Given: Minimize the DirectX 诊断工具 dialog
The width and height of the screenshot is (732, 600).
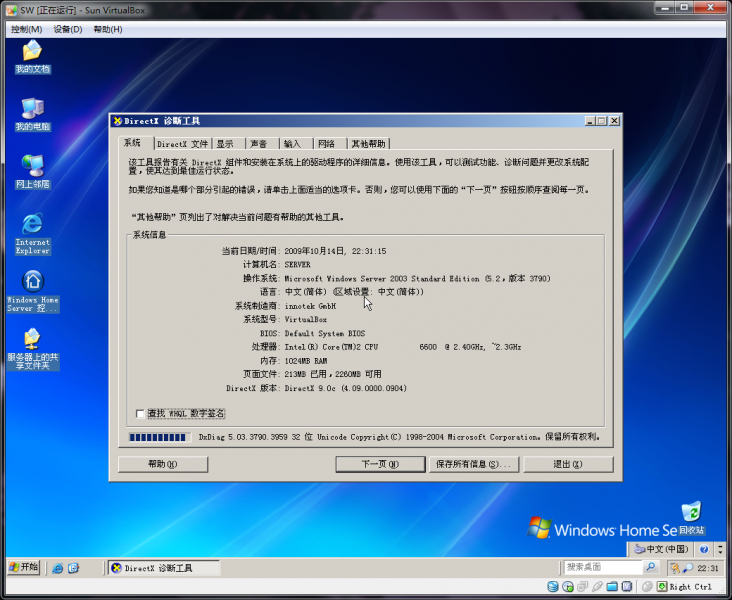Looking at the screenshot, I should 590,121.
